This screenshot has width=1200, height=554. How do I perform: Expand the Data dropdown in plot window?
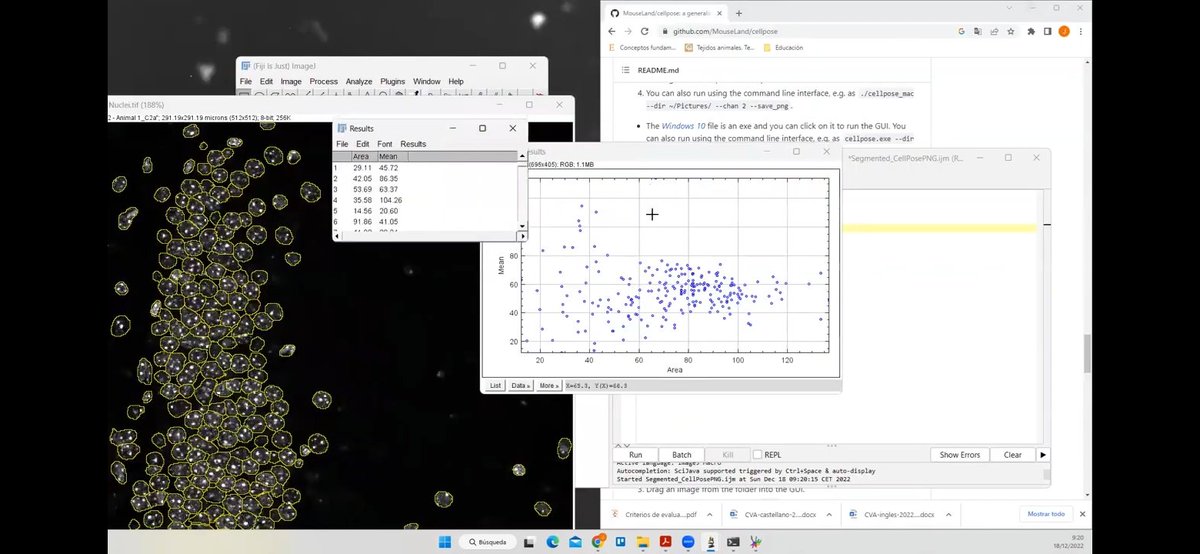520,385
